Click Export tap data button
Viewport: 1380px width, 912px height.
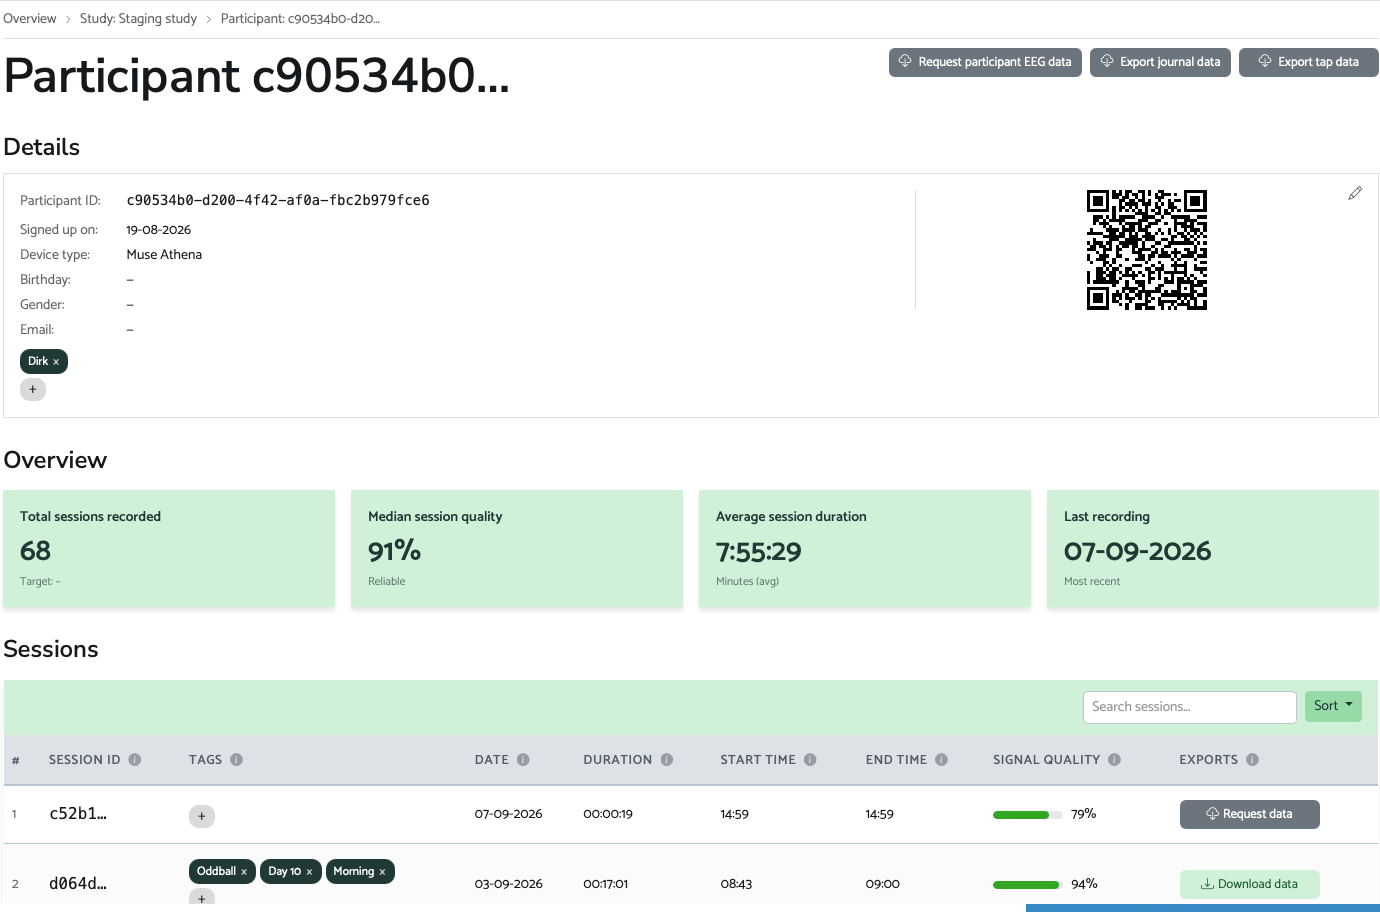[1309, 62]
